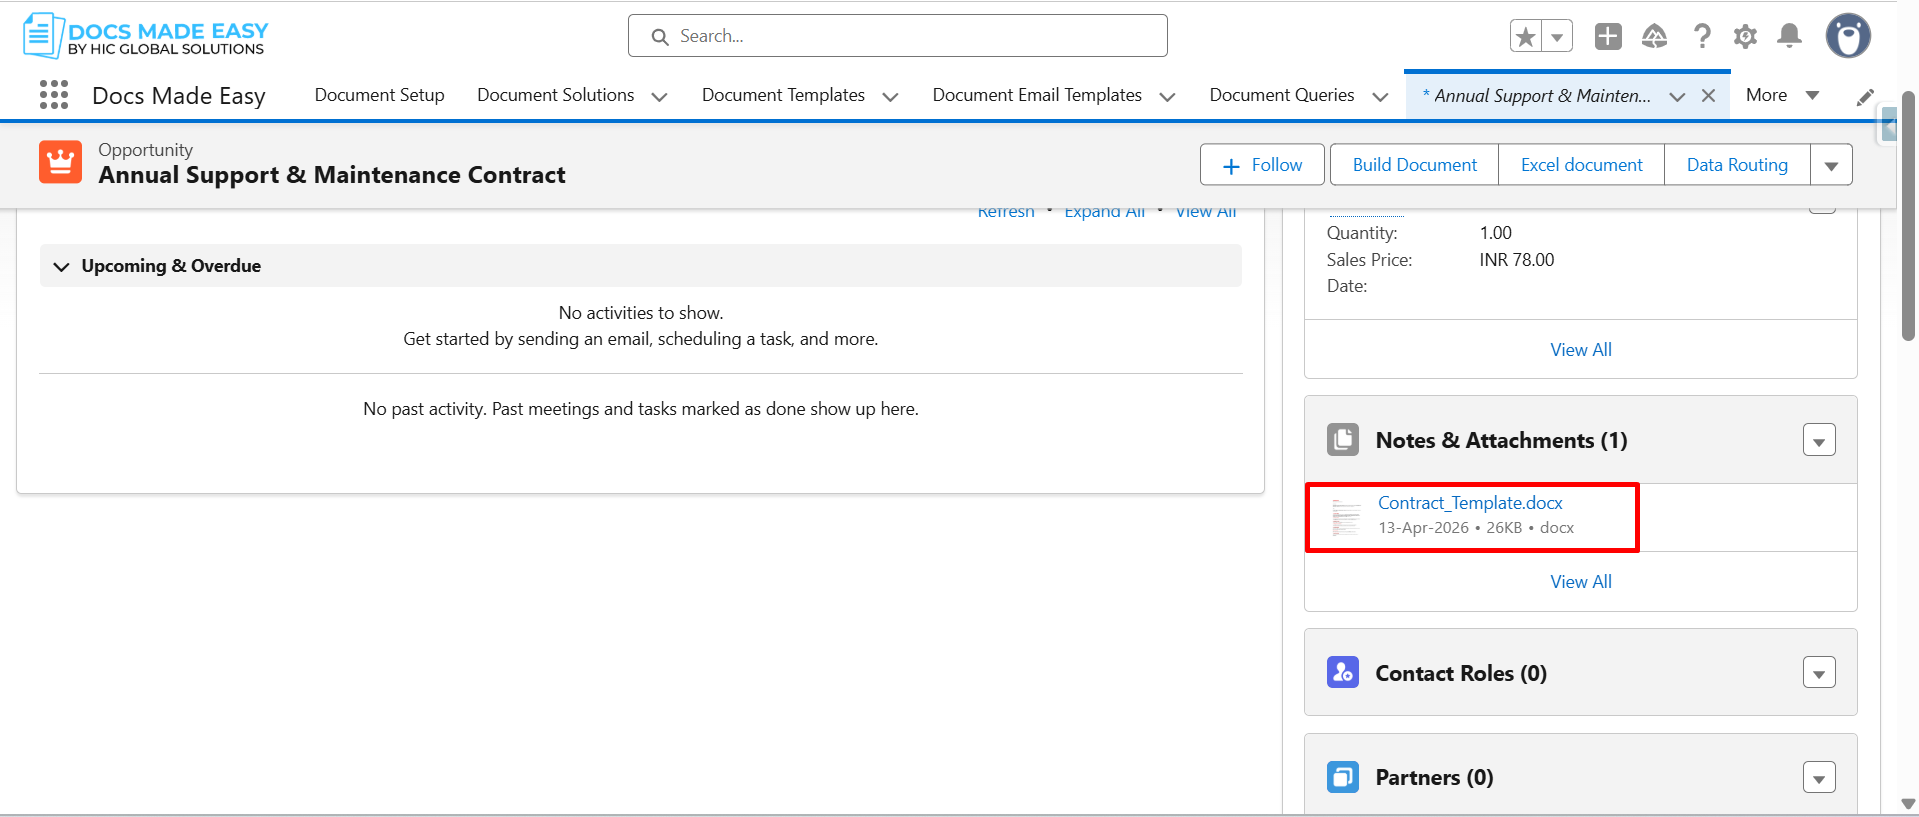Open more record actions dropdown arrow
Screen dimensions: 1919x817
click(x=1832, y=165)
